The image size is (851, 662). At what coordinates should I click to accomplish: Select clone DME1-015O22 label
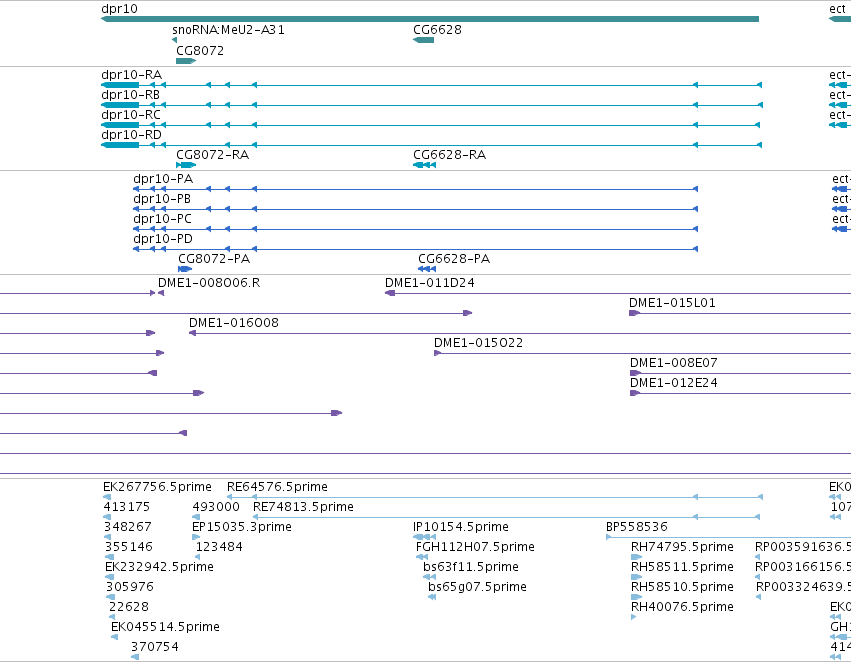click(x=479, y=343)
